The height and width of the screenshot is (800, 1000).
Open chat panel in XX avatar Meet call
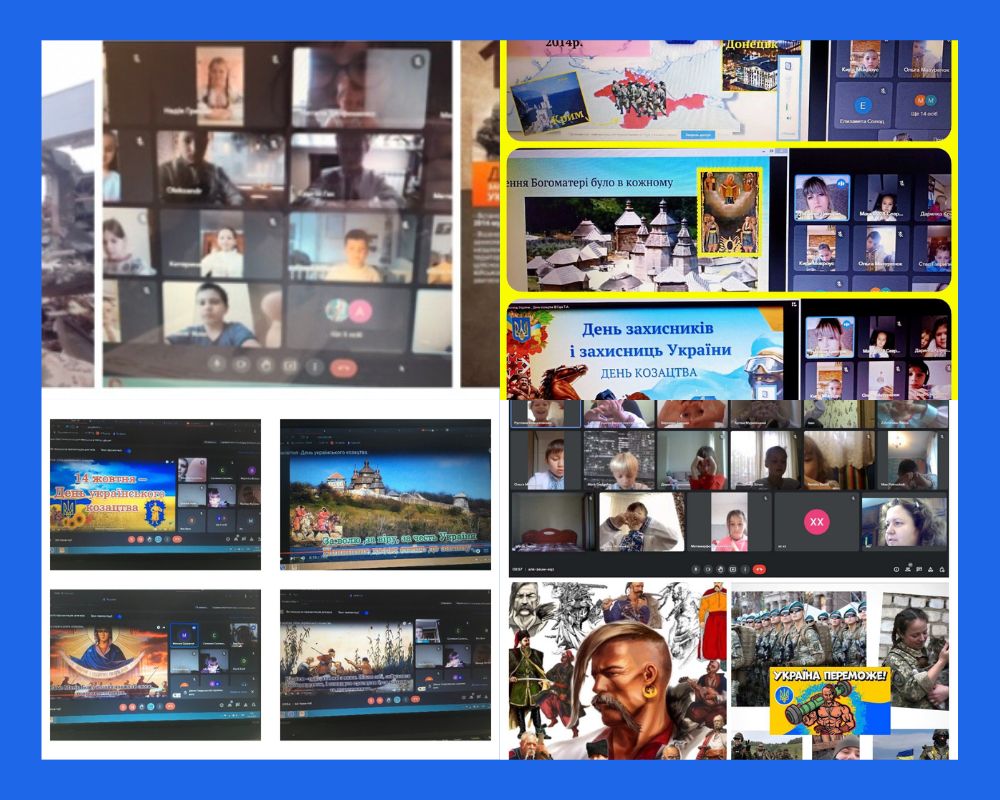click(919, 569)
